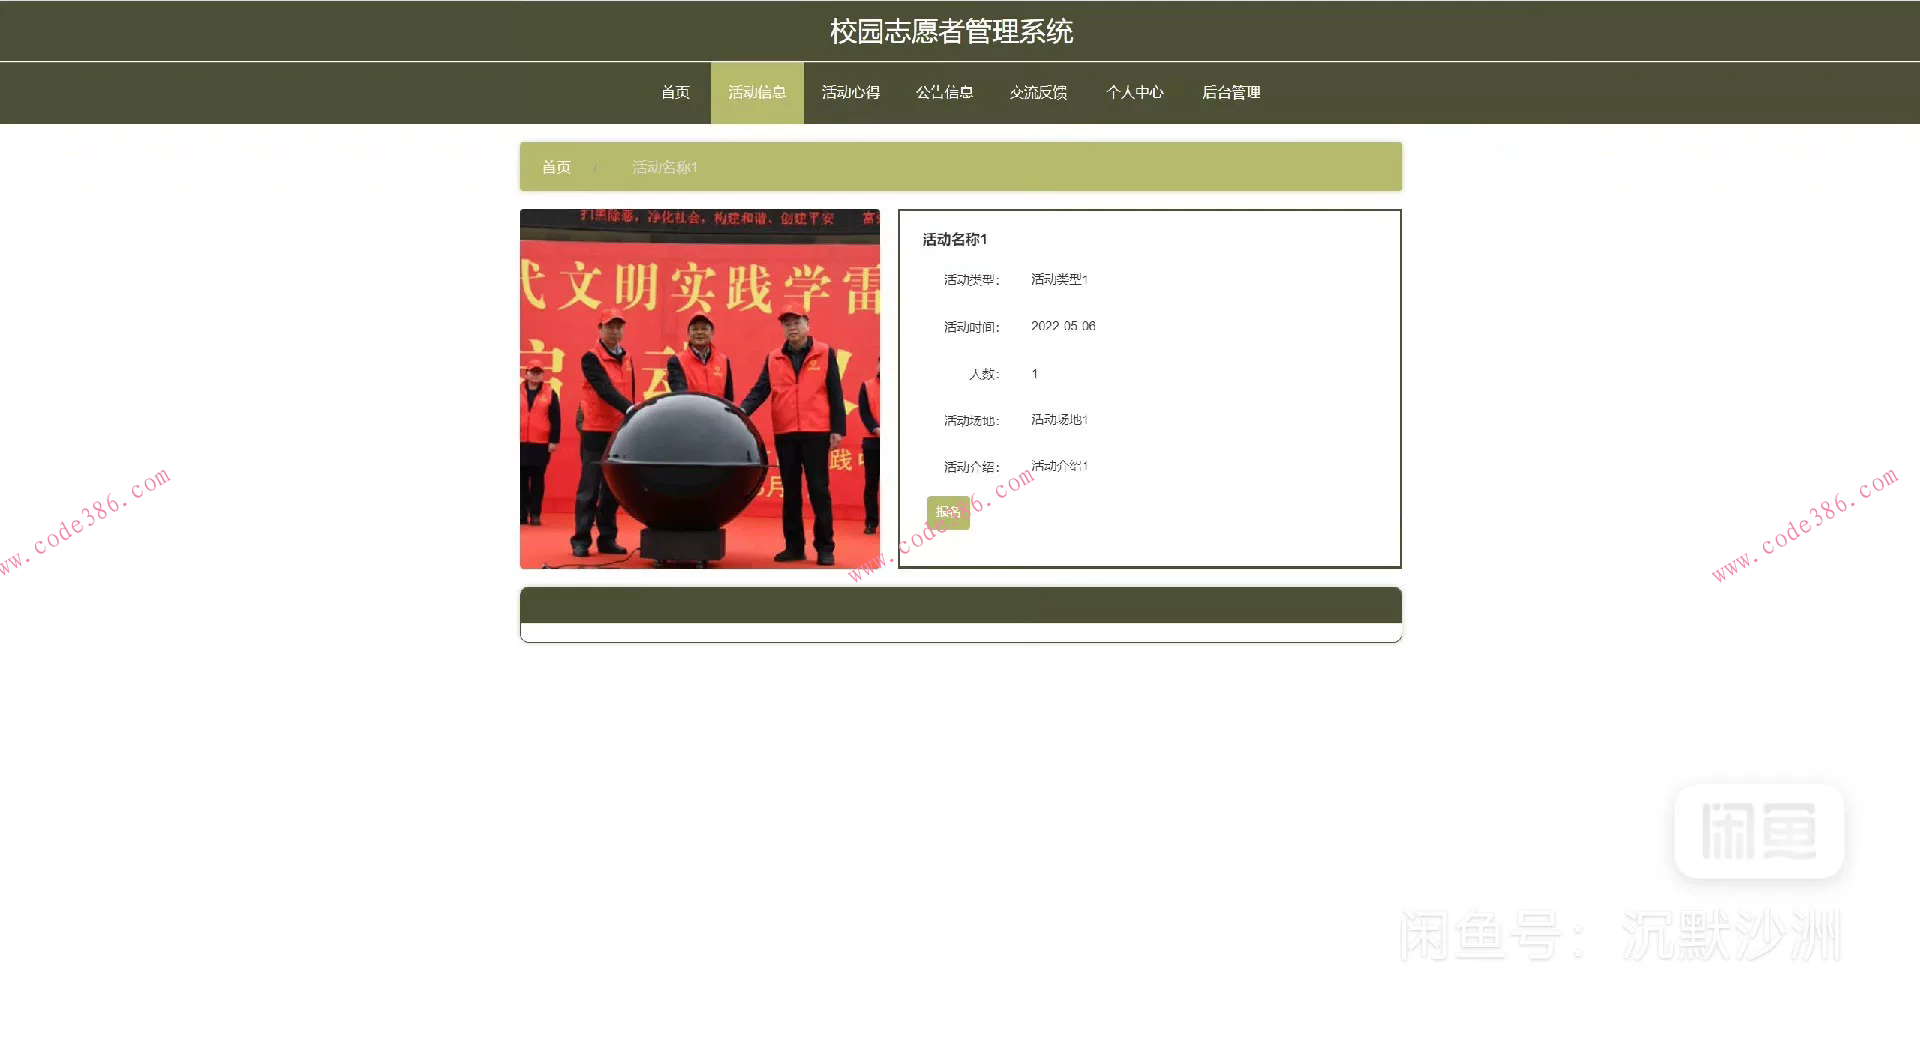This screenshot has width=1920, height=1048.
Task: Open the 交流反馈 navigation item
Action: tap(1039, 92)
